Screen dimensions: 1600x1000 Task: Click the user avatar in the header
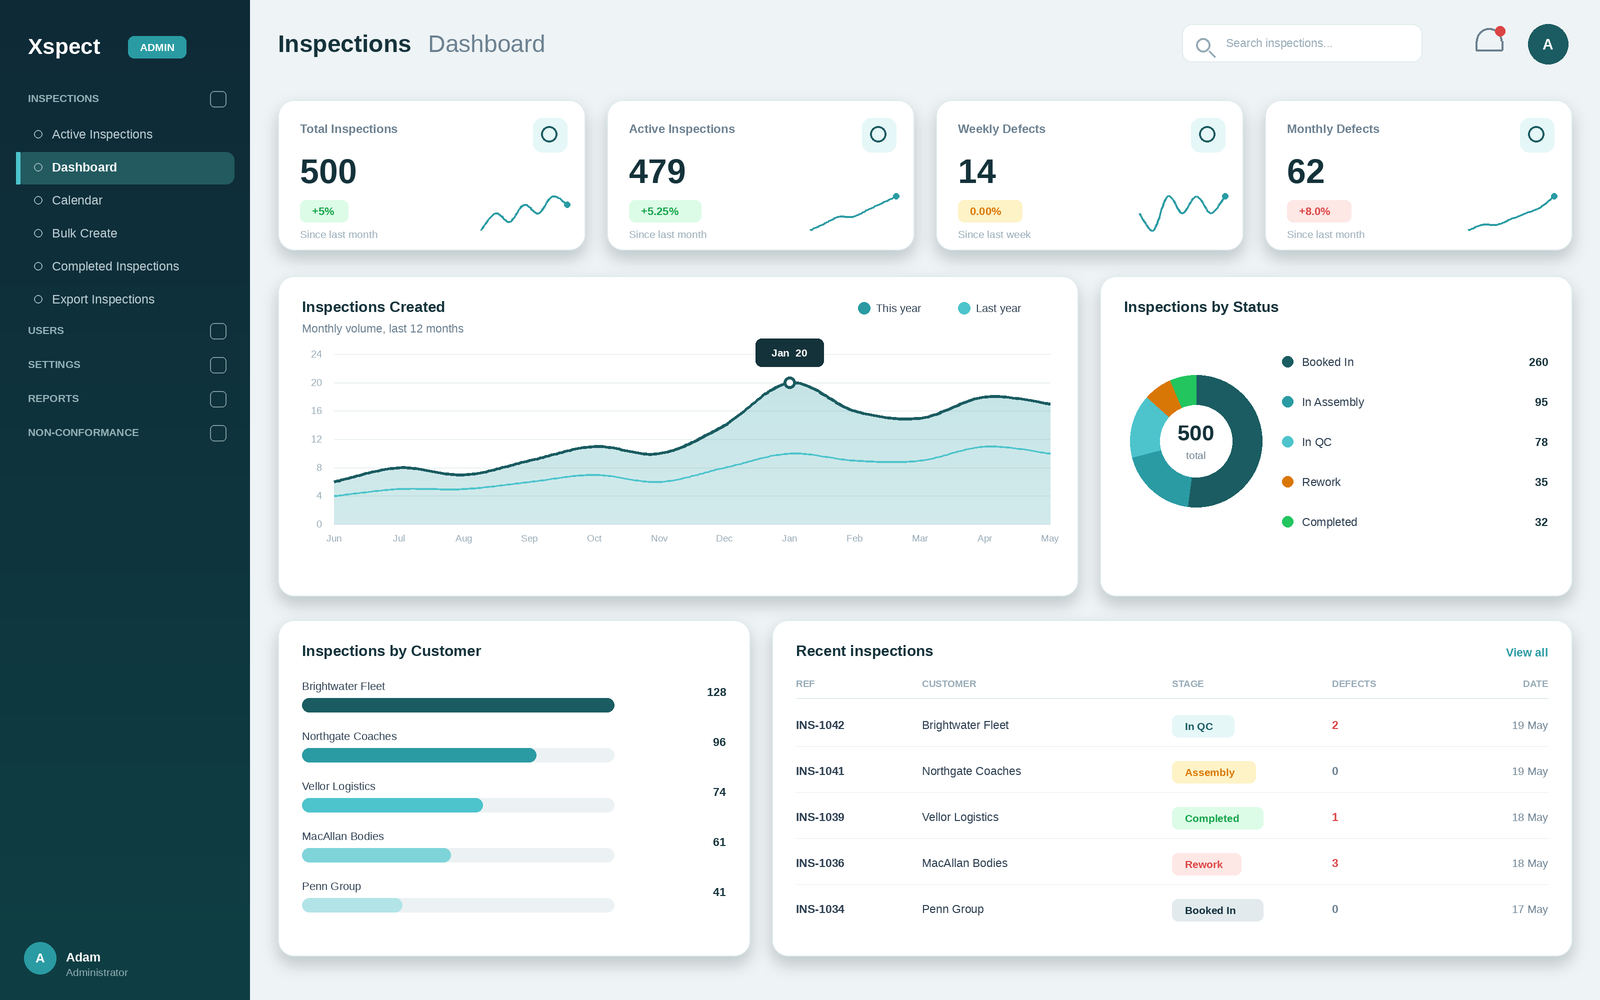pyautogui.click(x=1547, y=44)
